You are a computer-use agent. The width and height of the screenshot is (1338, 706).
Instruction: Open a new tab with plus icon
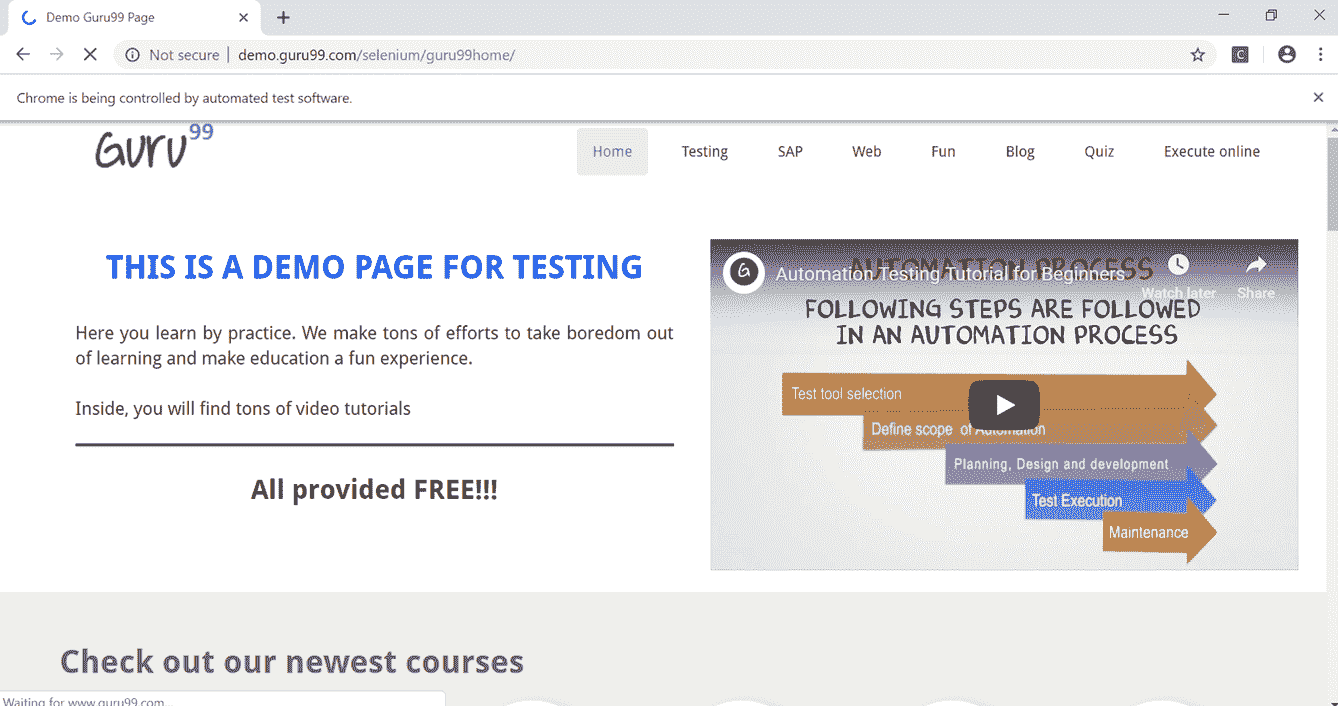(x=283, y=17)
